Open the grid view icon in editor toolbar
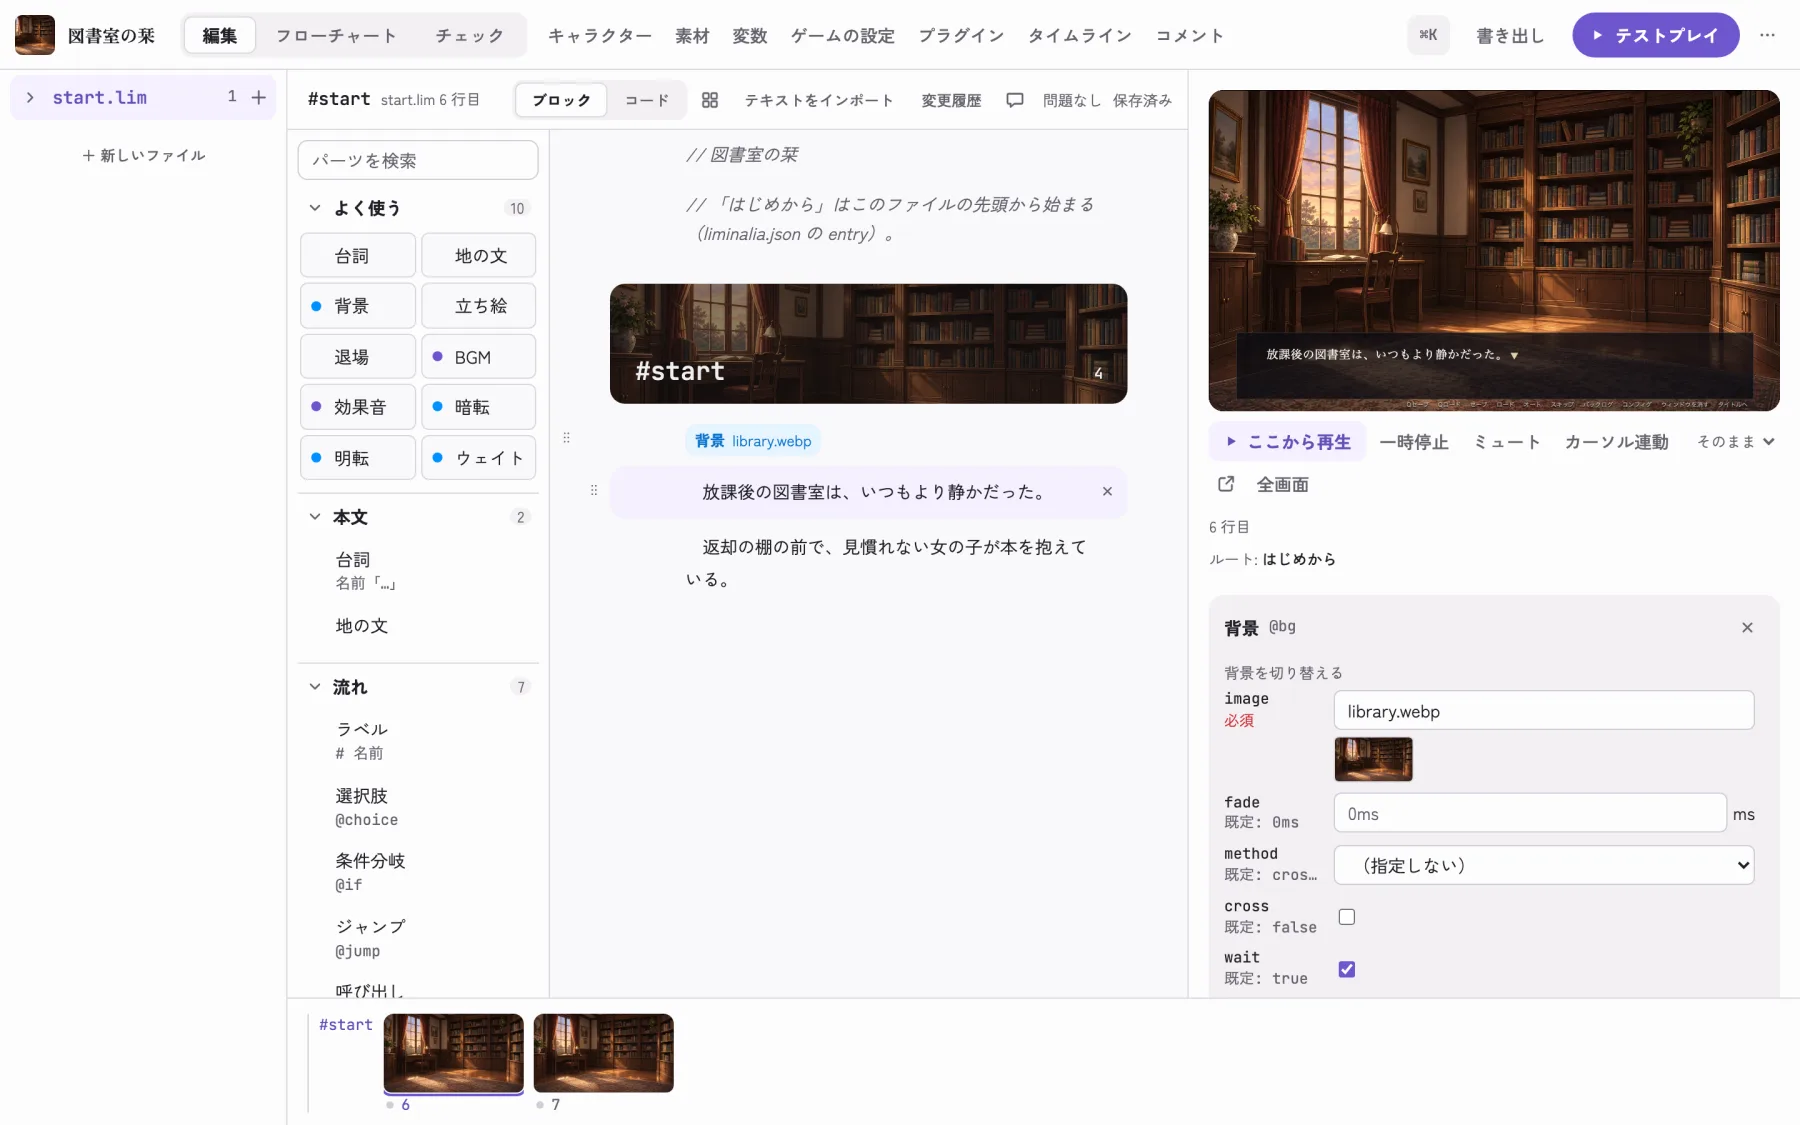1800x1125 pixels. (x=710, y=100)
